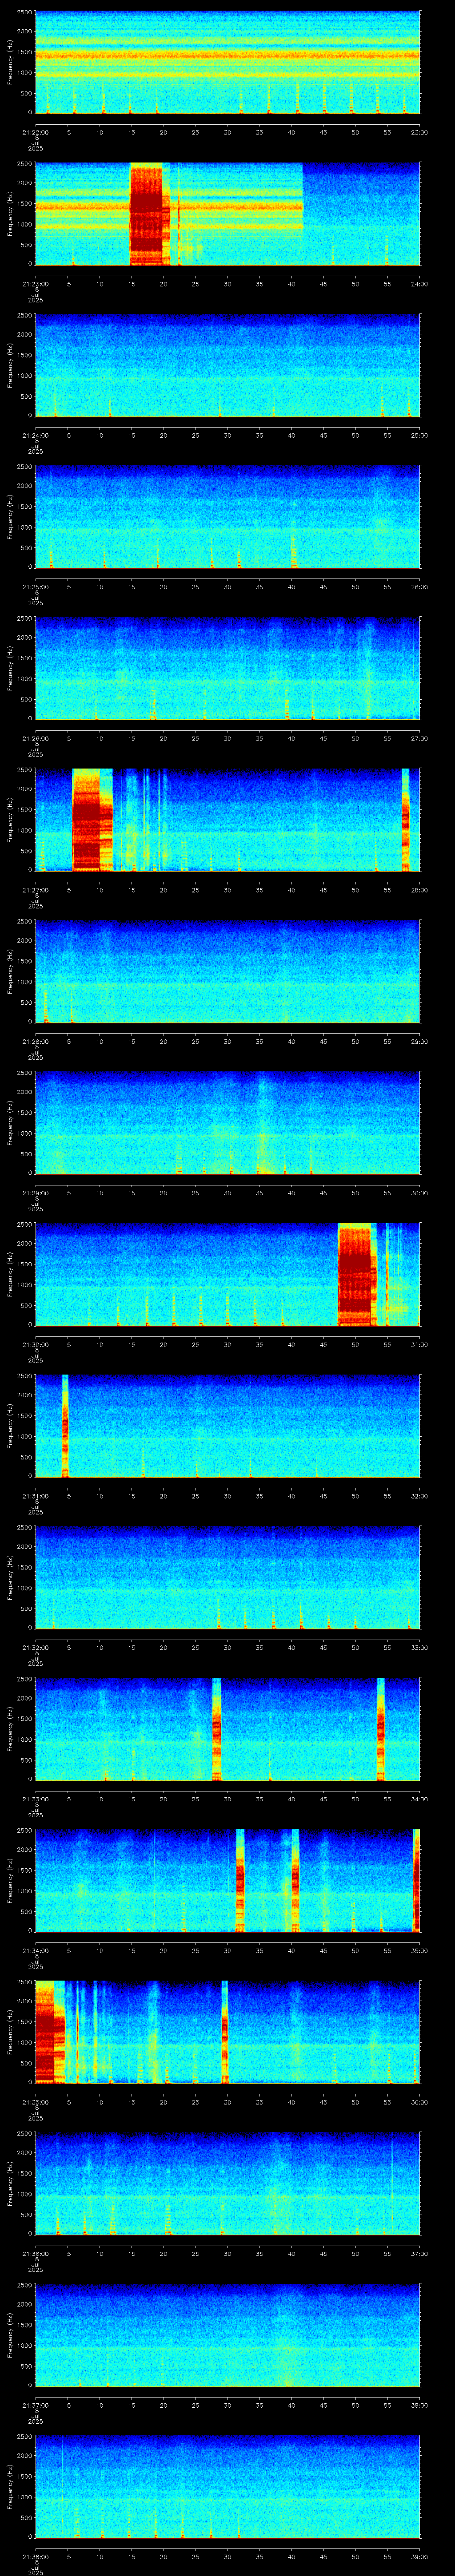Click the 21:25:00 time axis label
The image size is (455, 2576).
point(35,587)
